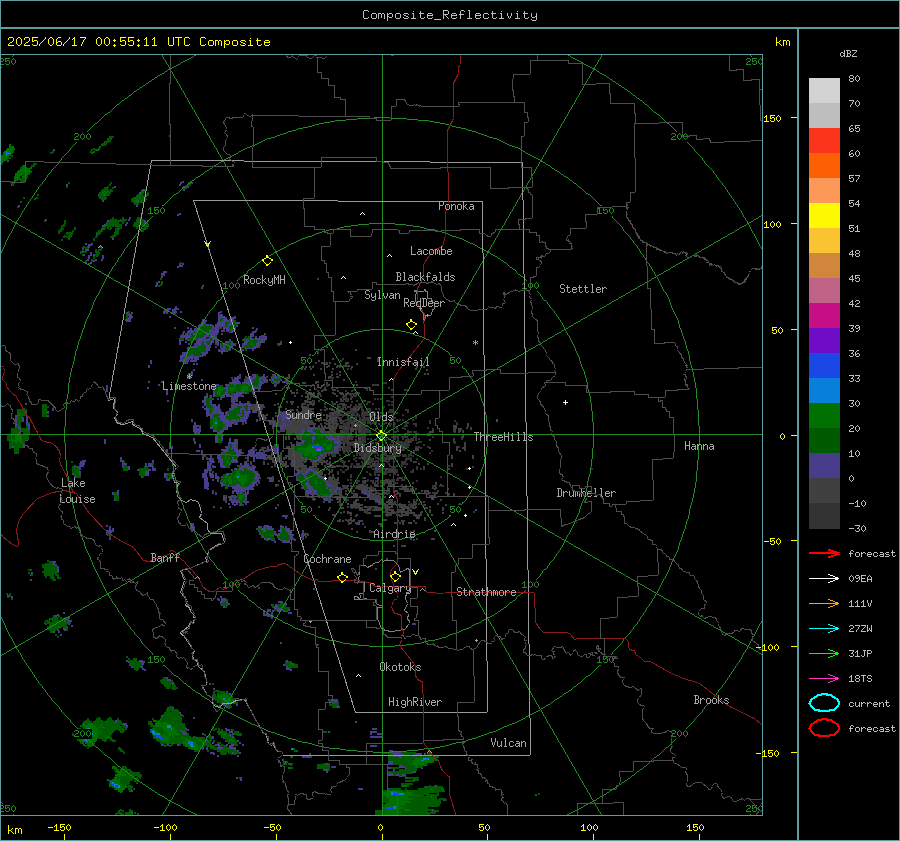Click the orange 57-60 dBZ color swatch

(x=824, y=165)
